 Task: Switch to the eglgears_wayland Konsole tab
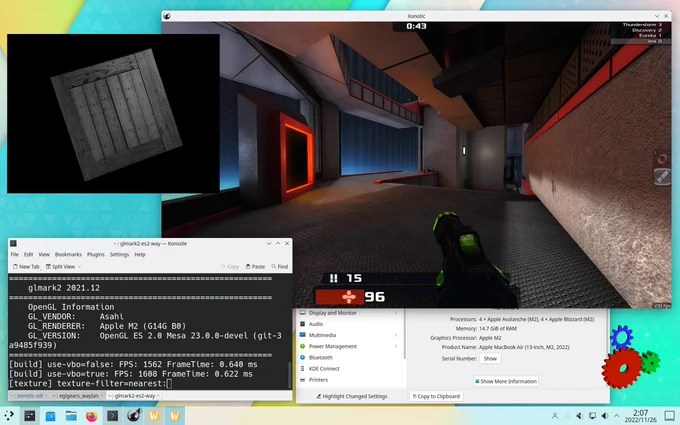[x=77, y=396]
